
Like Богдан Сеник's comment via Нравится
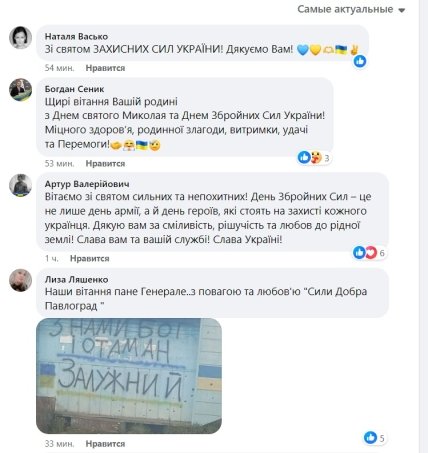coord(105,164)
